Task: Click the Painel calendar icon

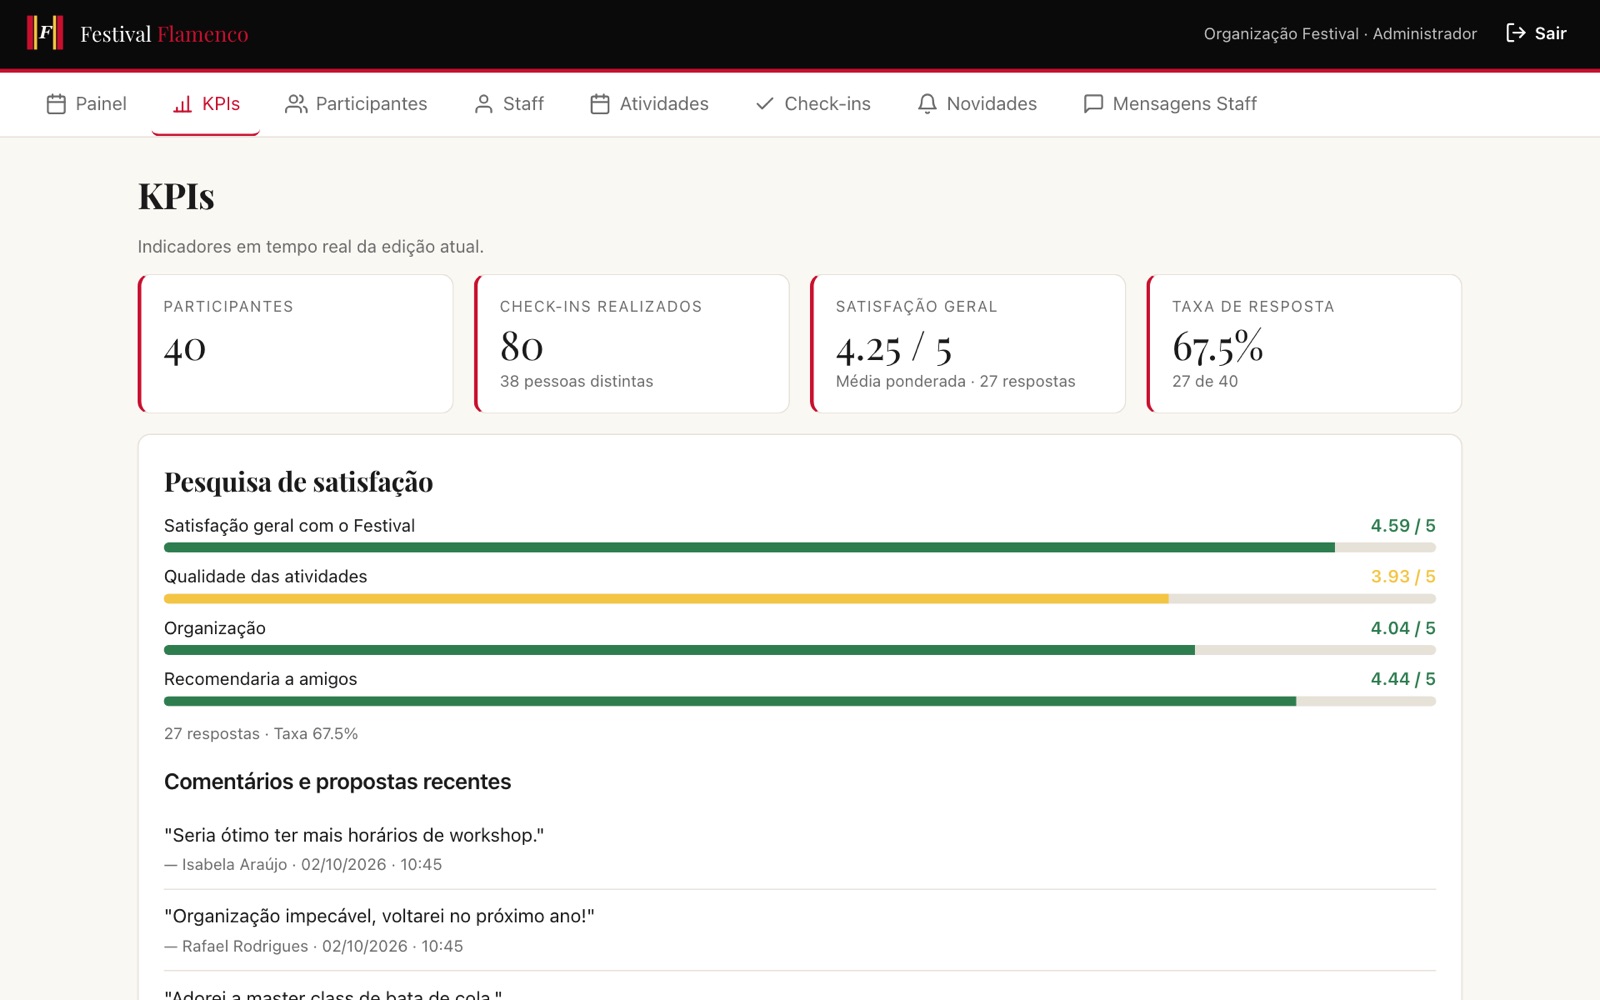Action: [56, 104]
